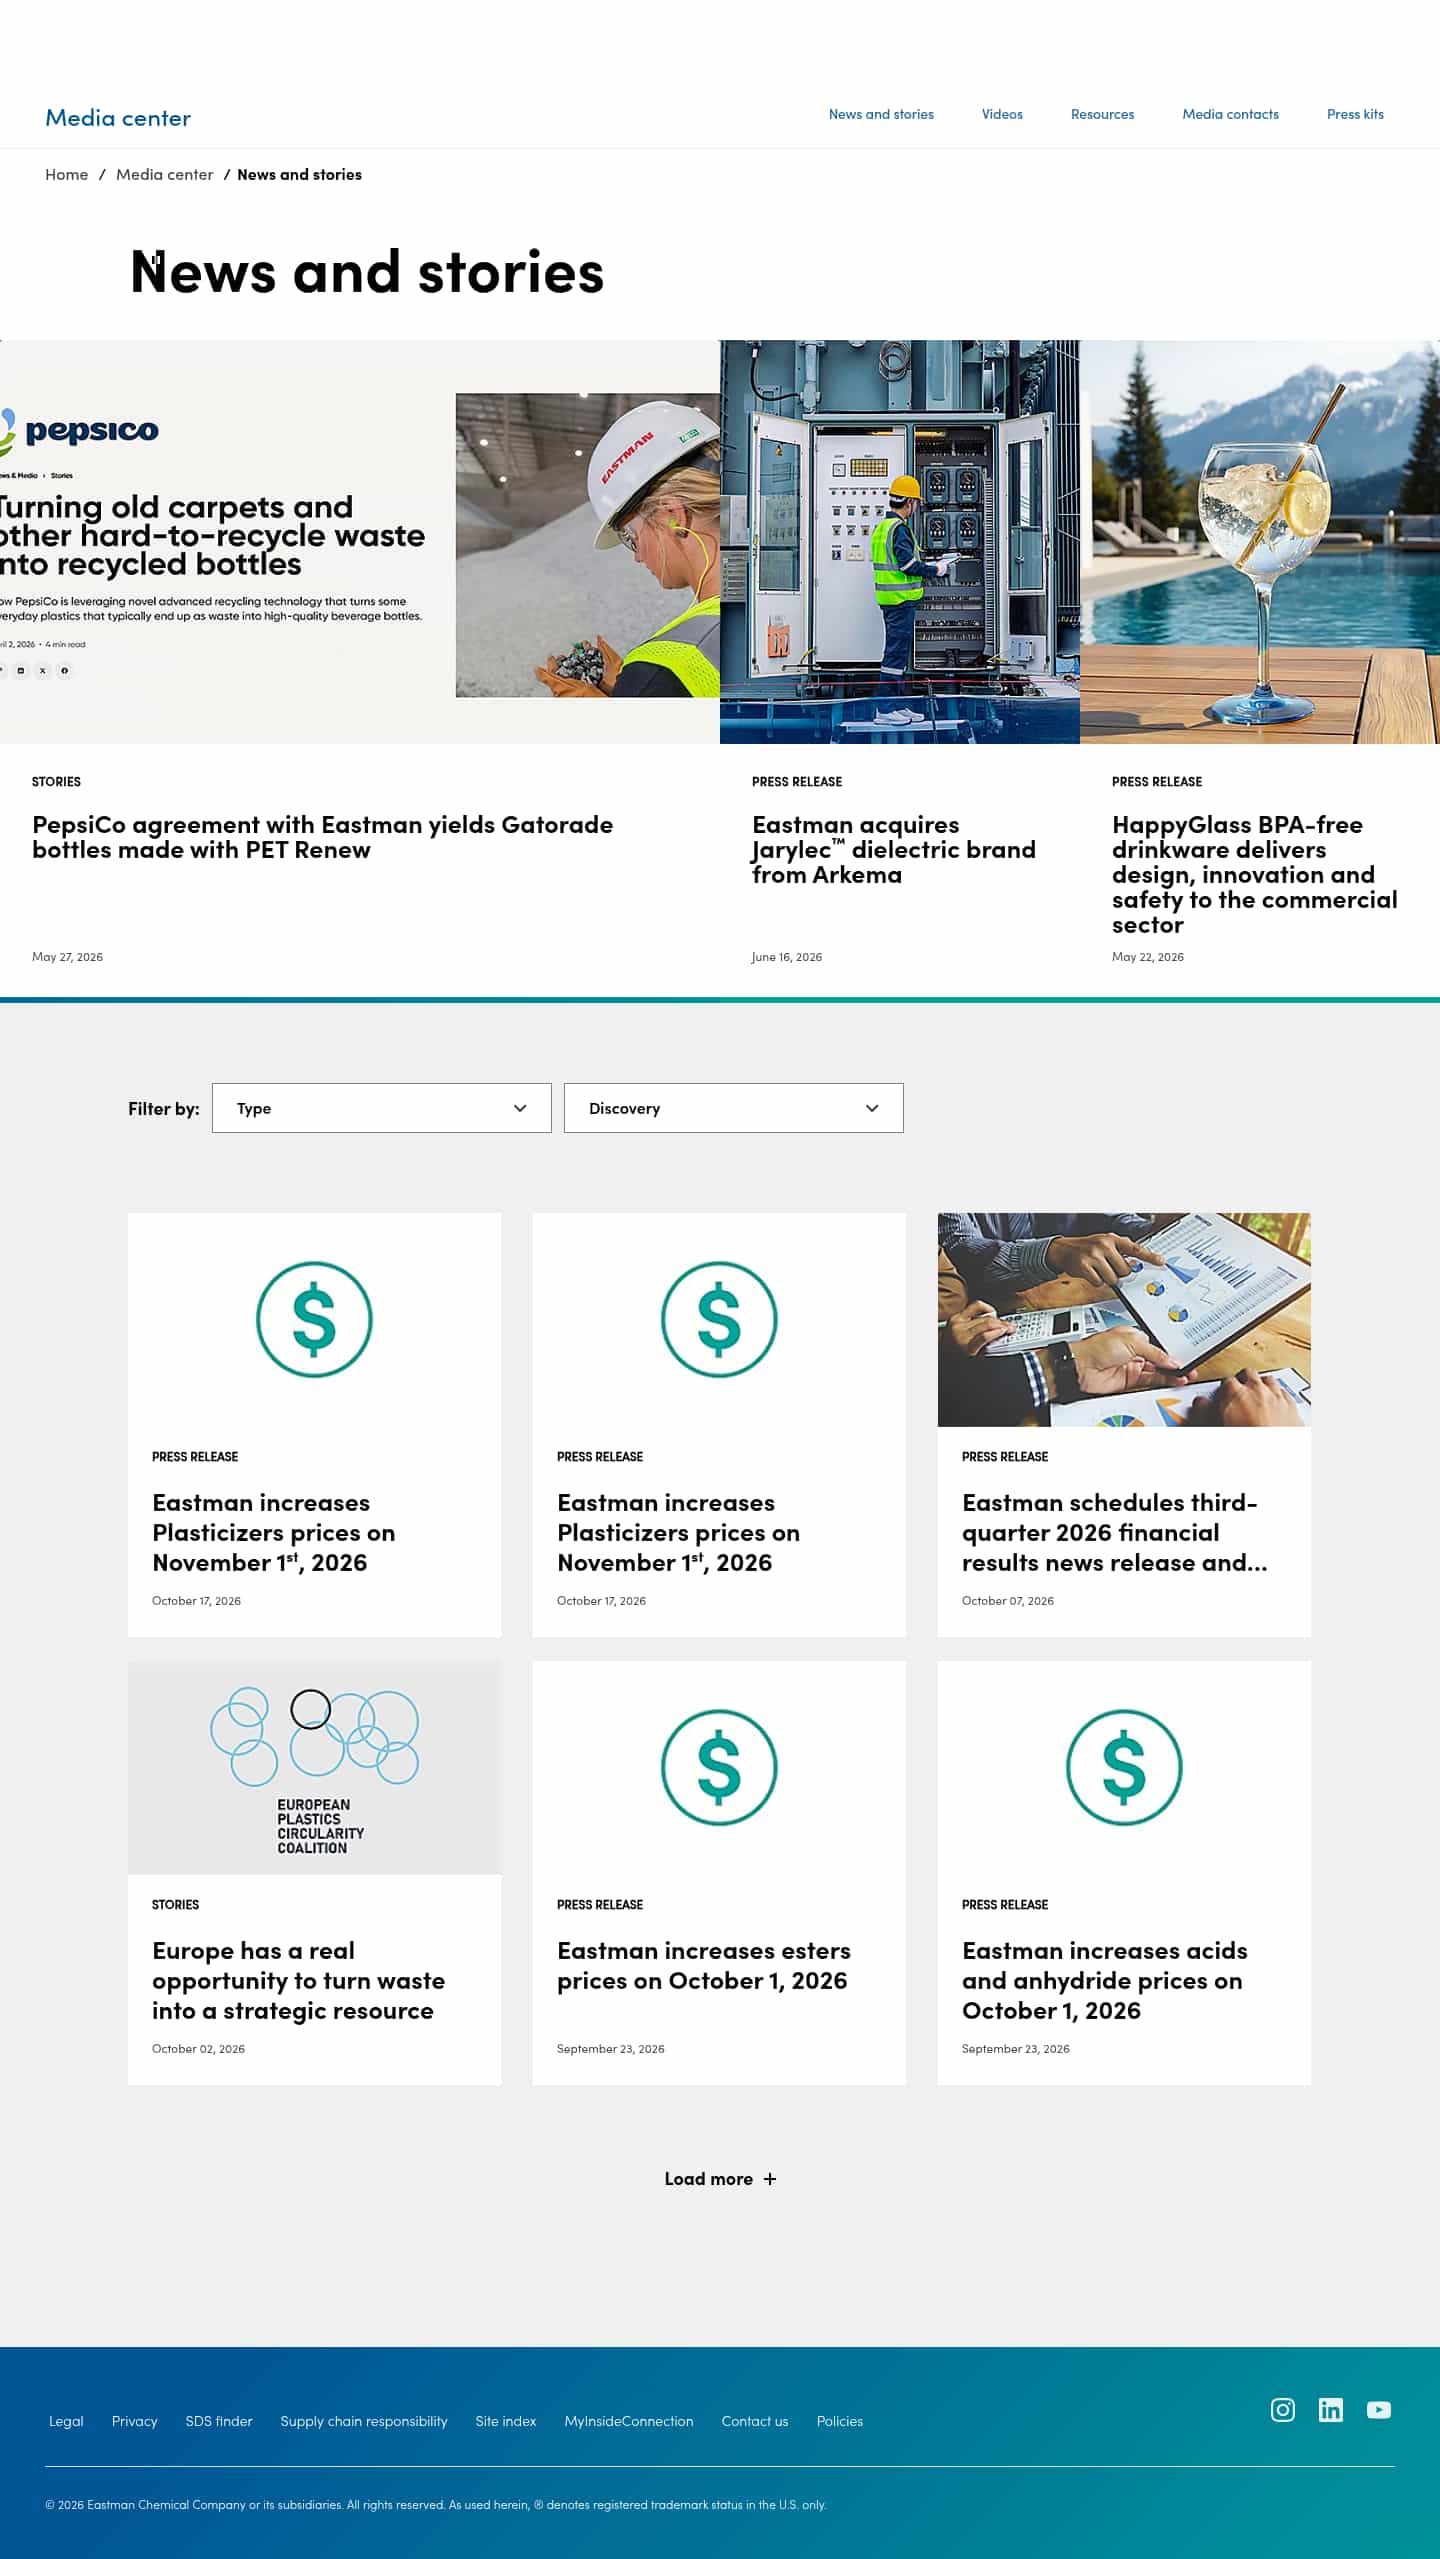Viewport: 1440px width, 2559px height.
Task: Click the Load more button
Action: point(720,2179)
